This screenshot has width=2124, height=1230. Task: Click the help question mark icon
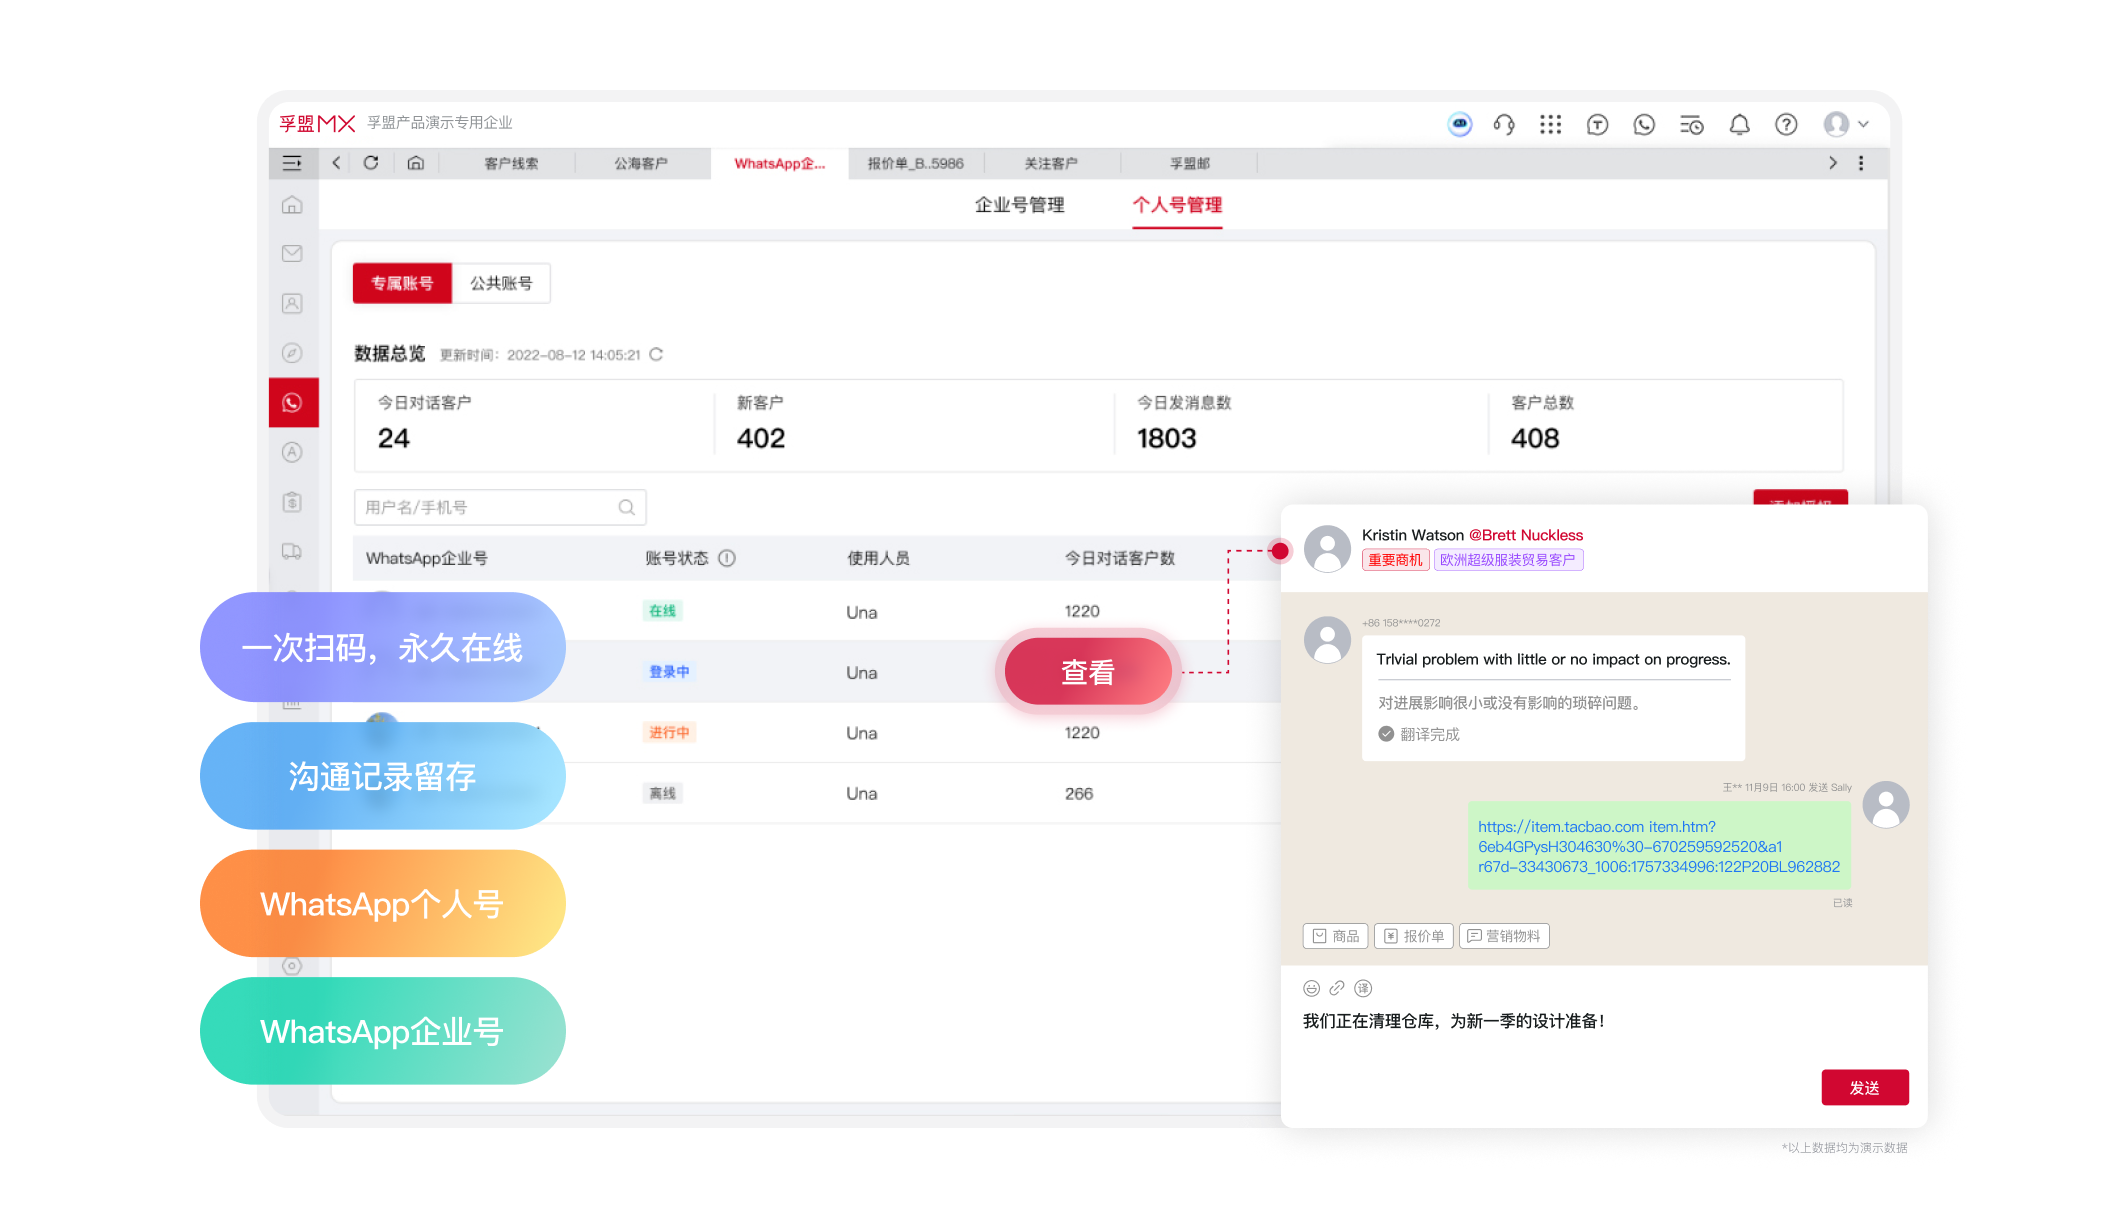pyautogui.click(x=1785, y=124)
